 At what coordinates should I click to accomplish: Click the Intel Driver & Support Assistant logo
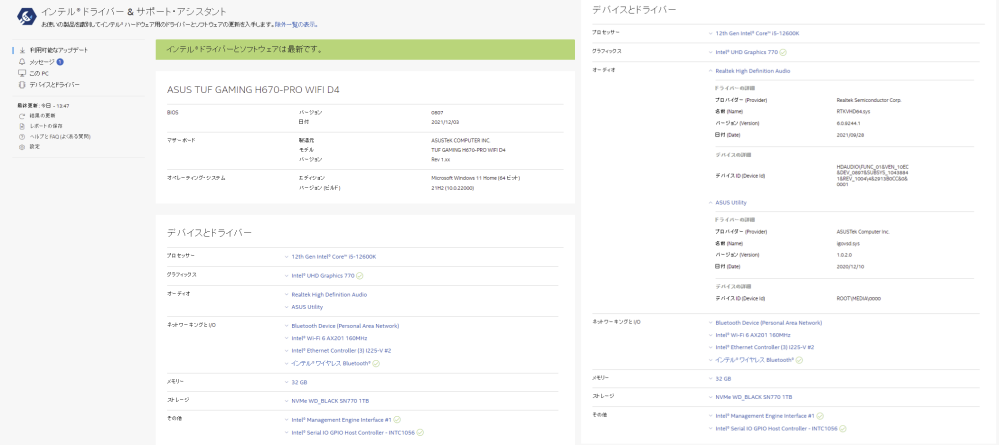(x=27, y=16)
